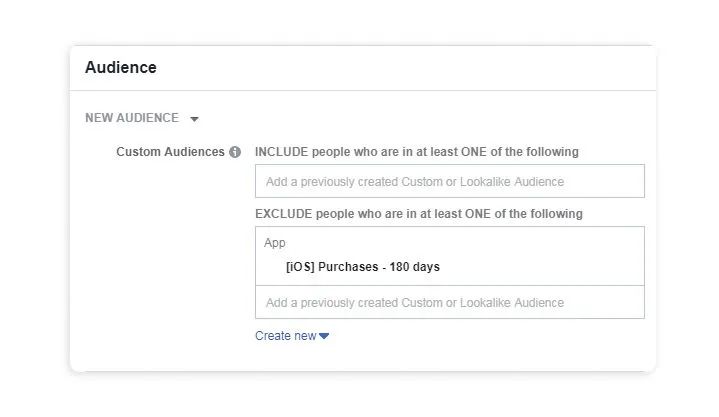Click blank area right of Create new
719x417 pixels.
[480, 336]
